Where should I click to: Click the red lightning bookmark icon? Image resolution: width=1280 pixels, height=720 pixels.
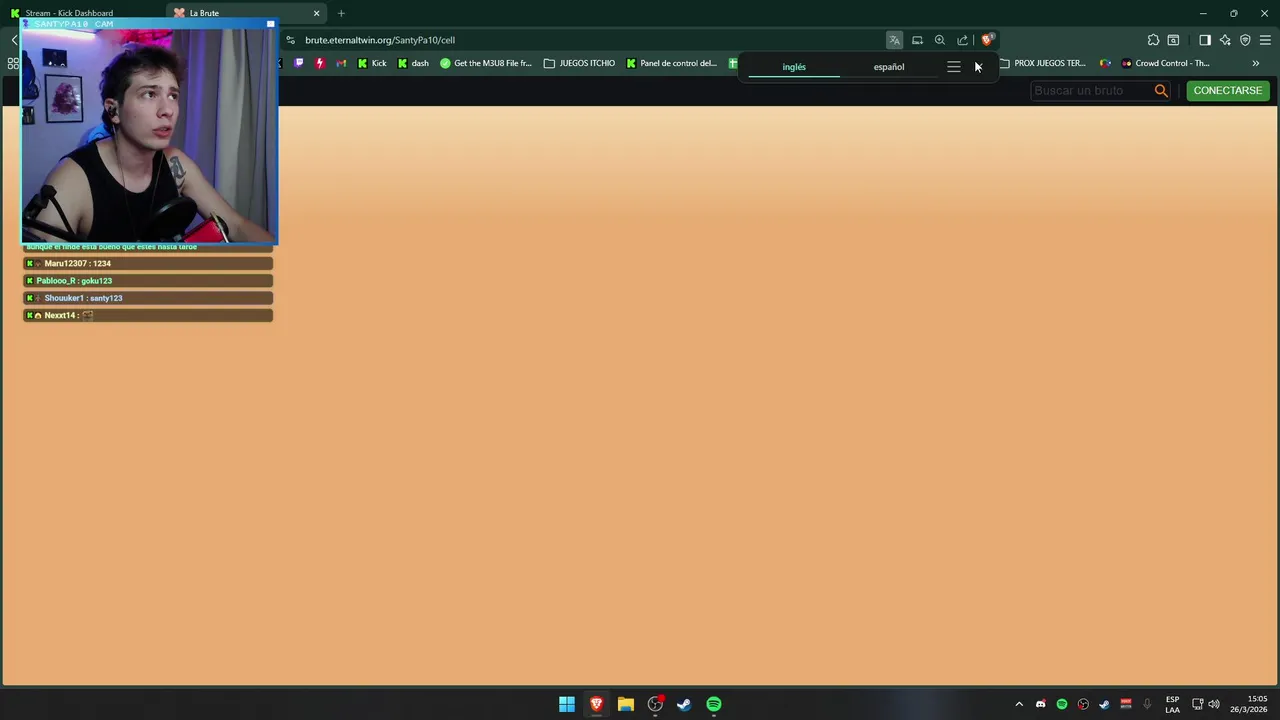(320, 63)
